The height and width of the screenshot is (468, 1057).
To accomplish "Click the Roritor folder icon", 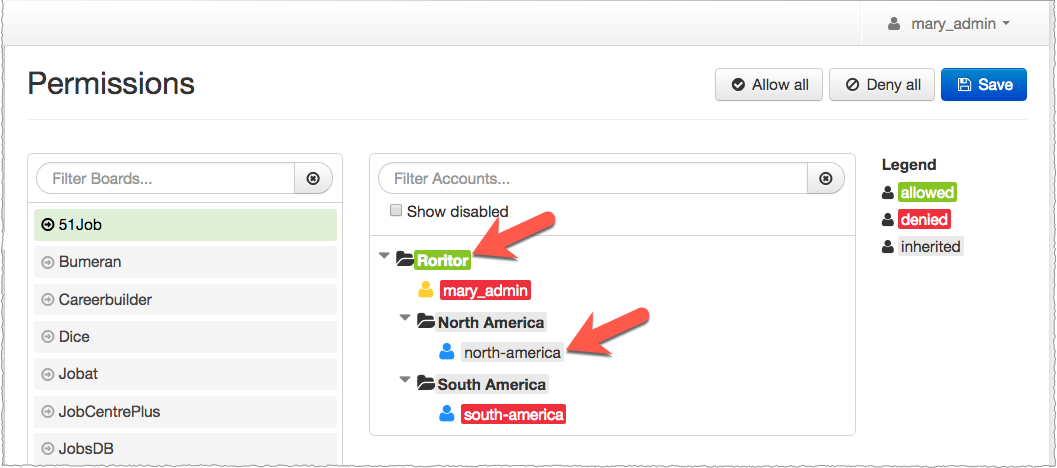I will (x=405, y=260).
